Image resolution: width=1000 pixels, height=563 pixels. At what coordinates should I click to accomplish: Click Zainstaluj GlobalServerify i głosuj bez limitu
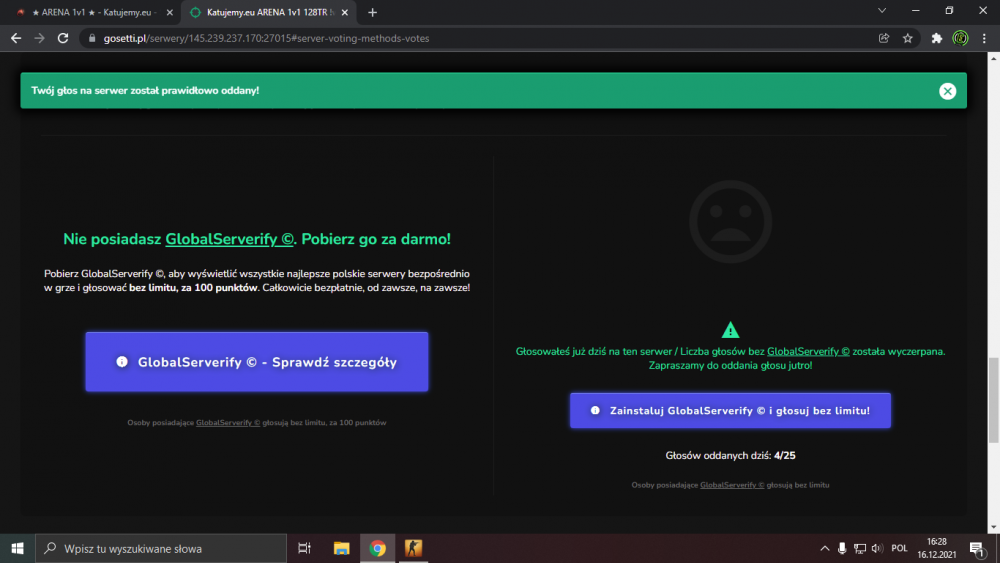pyautogui.click(x=730, y=411)
